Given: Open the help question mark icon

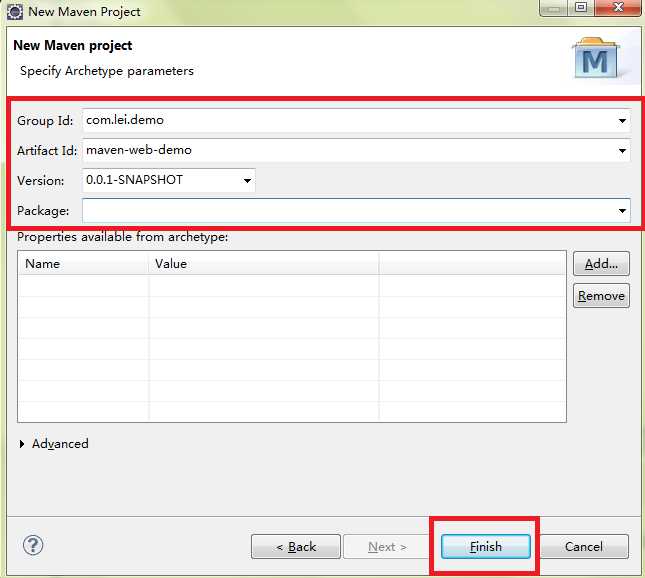Looking at the screenshot, I should [33, 546].
